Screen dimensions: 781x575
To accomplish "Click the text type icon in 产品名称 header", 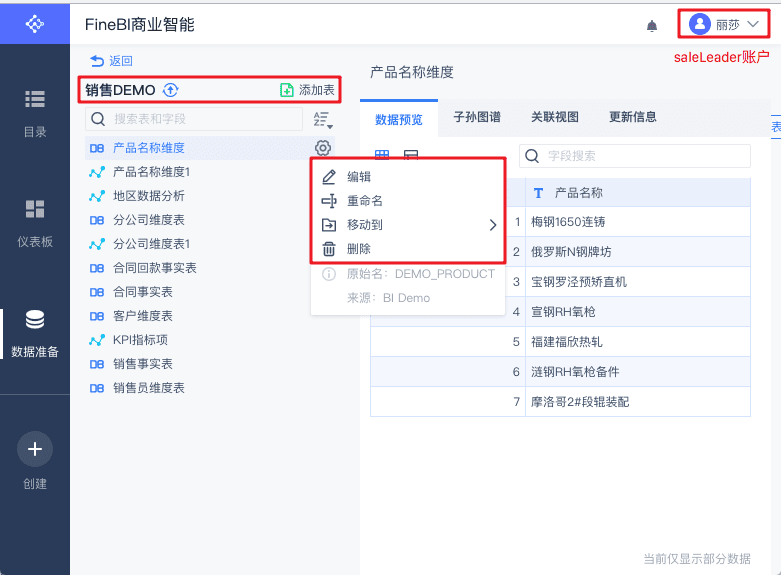I will coord(538,193).
